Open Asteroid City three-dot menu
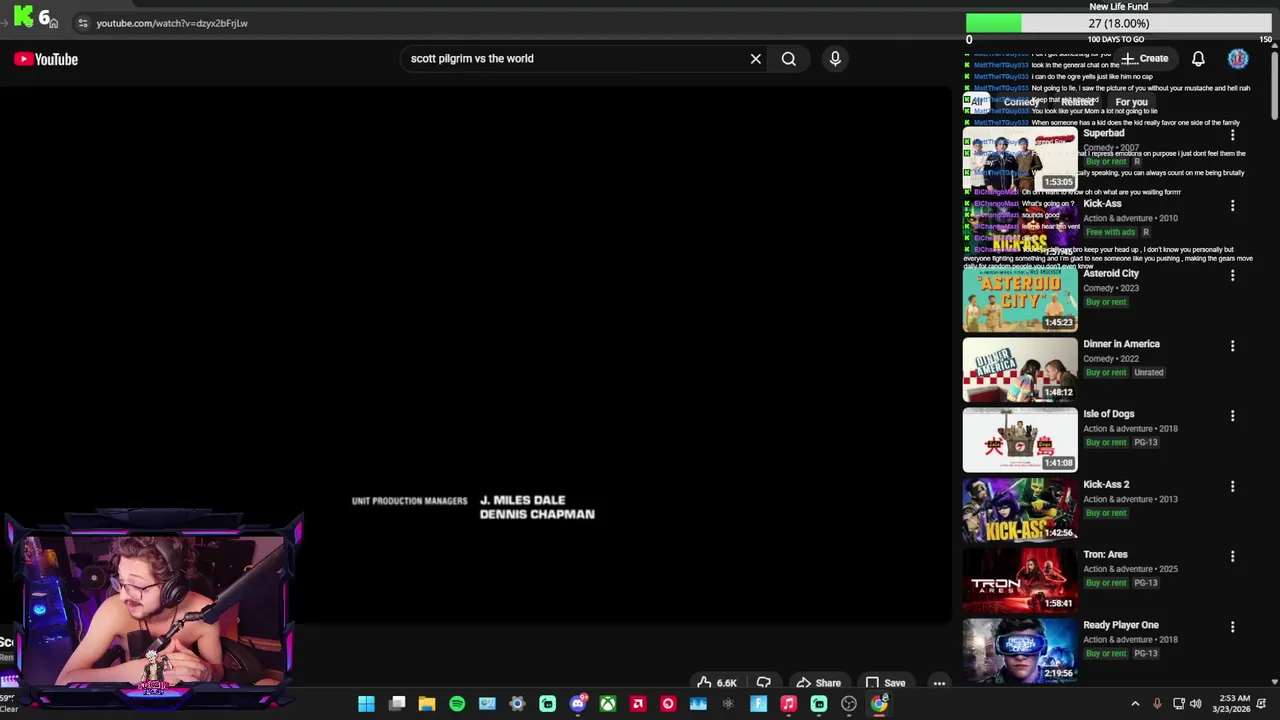Image resolution: width=1280 pixels, height=720 pixels. tap(1232, 275)
